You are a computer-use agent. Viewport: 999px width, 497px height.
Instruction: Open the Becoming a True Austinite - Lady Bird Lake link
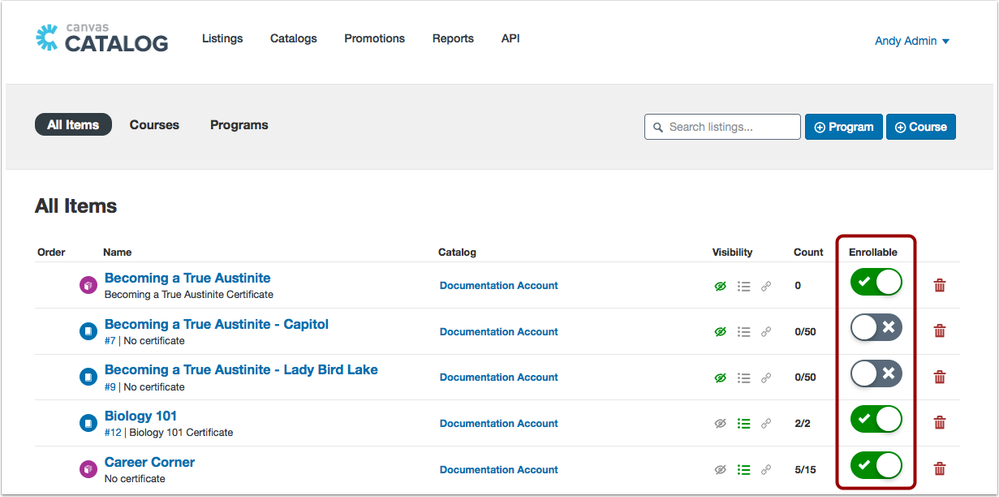241,370
